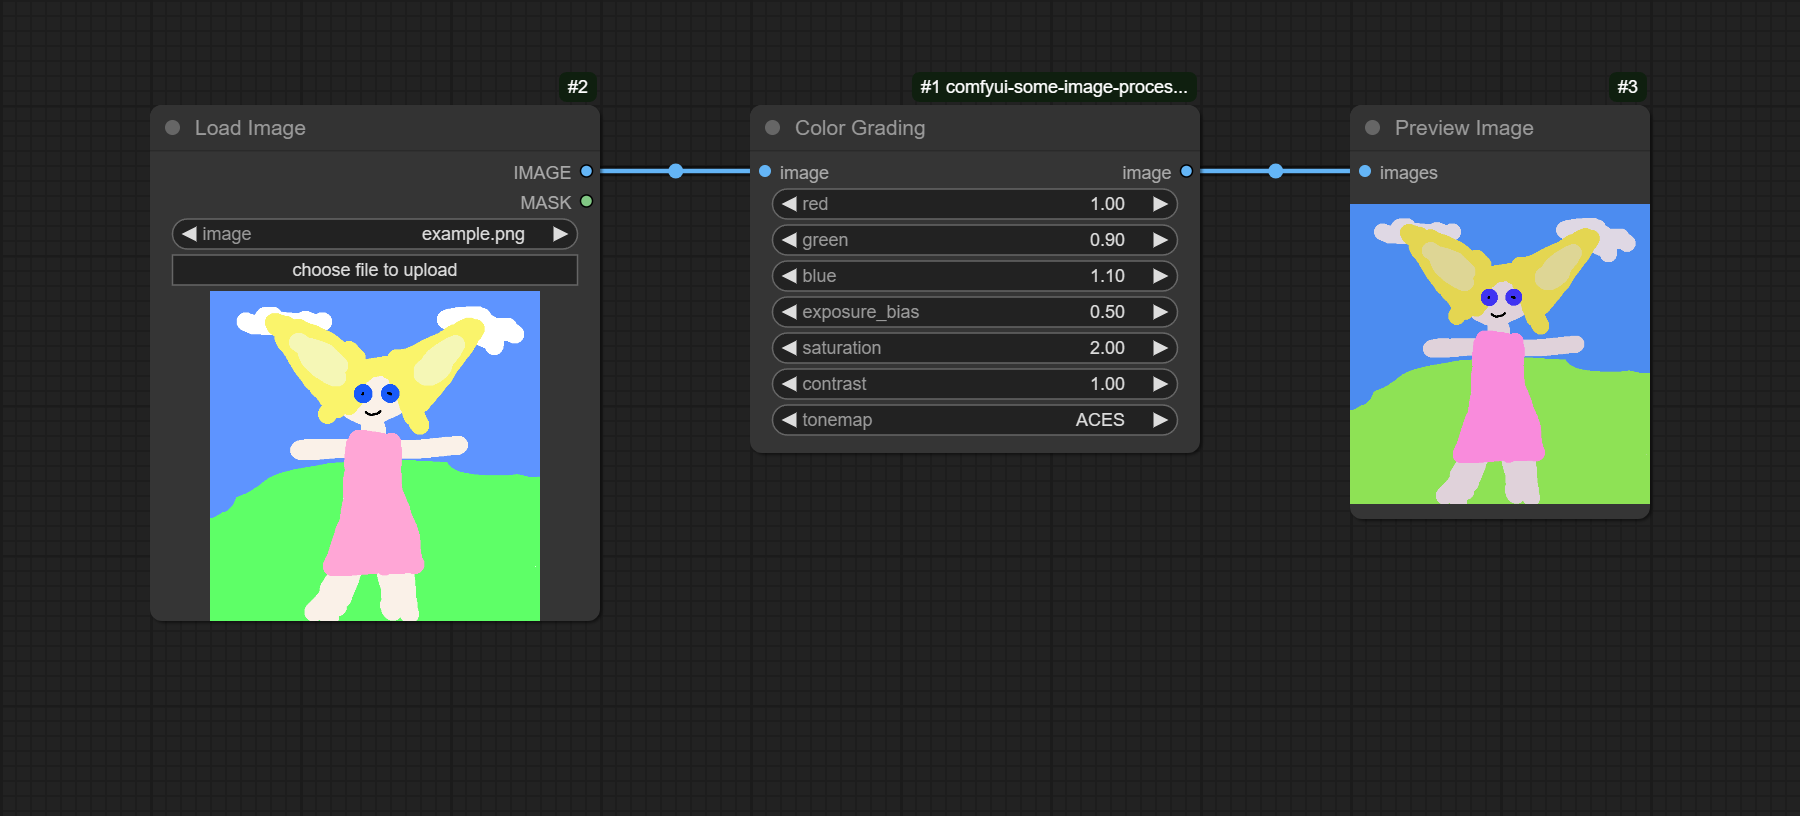Select next image file with right arrow
The image size is (1800, 816).
click(561, 234)
